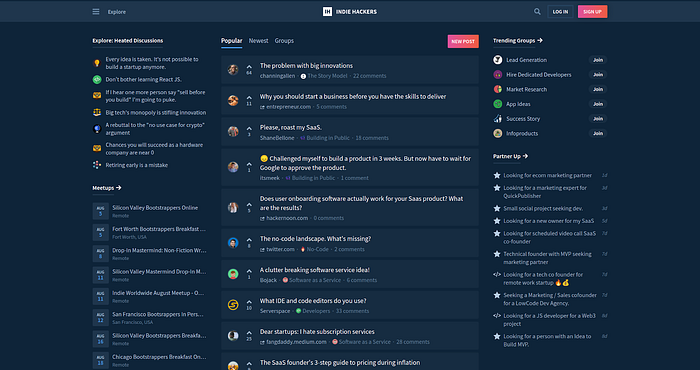Click Infoproducts group icon

point(497,133)
